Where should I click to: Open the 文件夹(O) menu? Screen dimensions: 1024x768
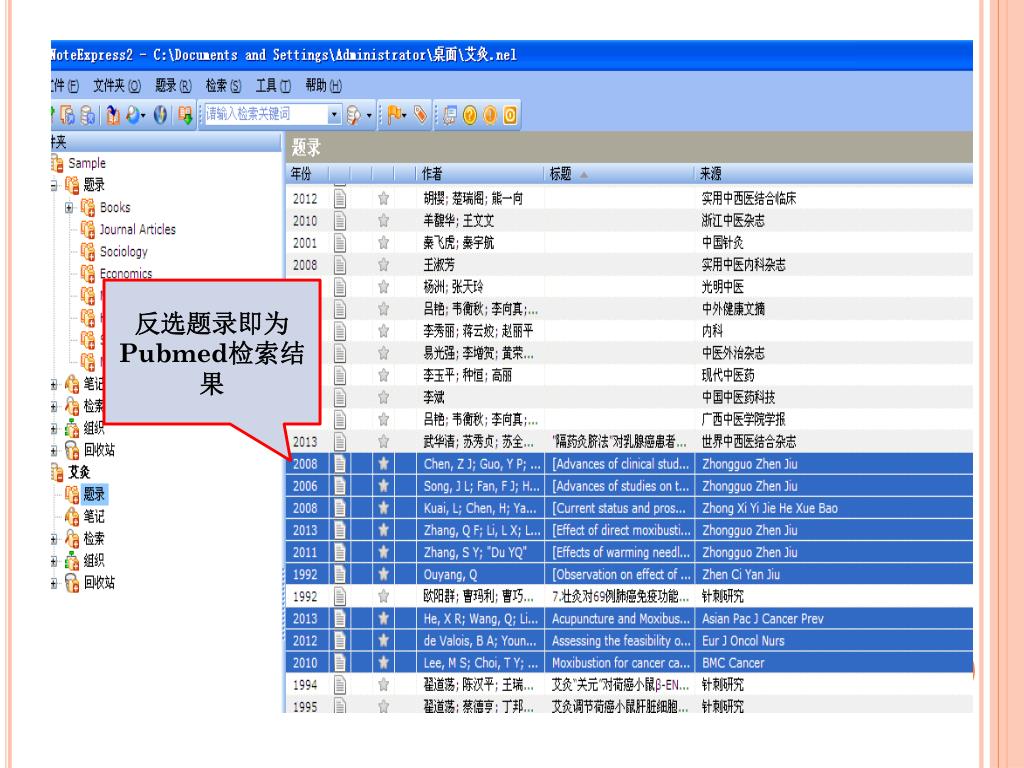click(x=117, y=86)
